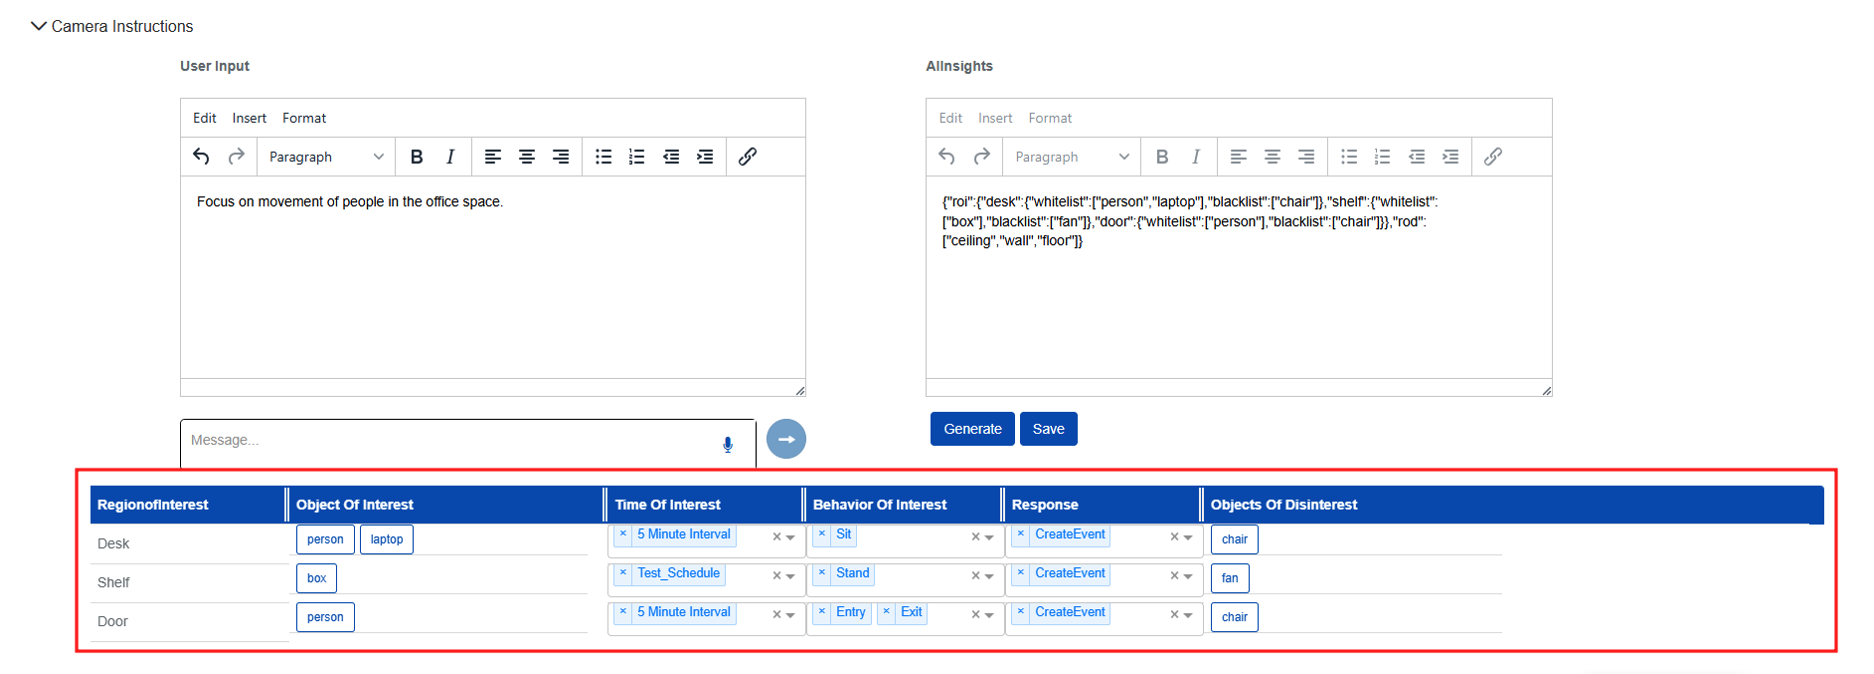Image resolution: width=1874 pixels, height=674 pixels.
Task: Open Format menu in AIInsights editor
Action: [1049, 118]
